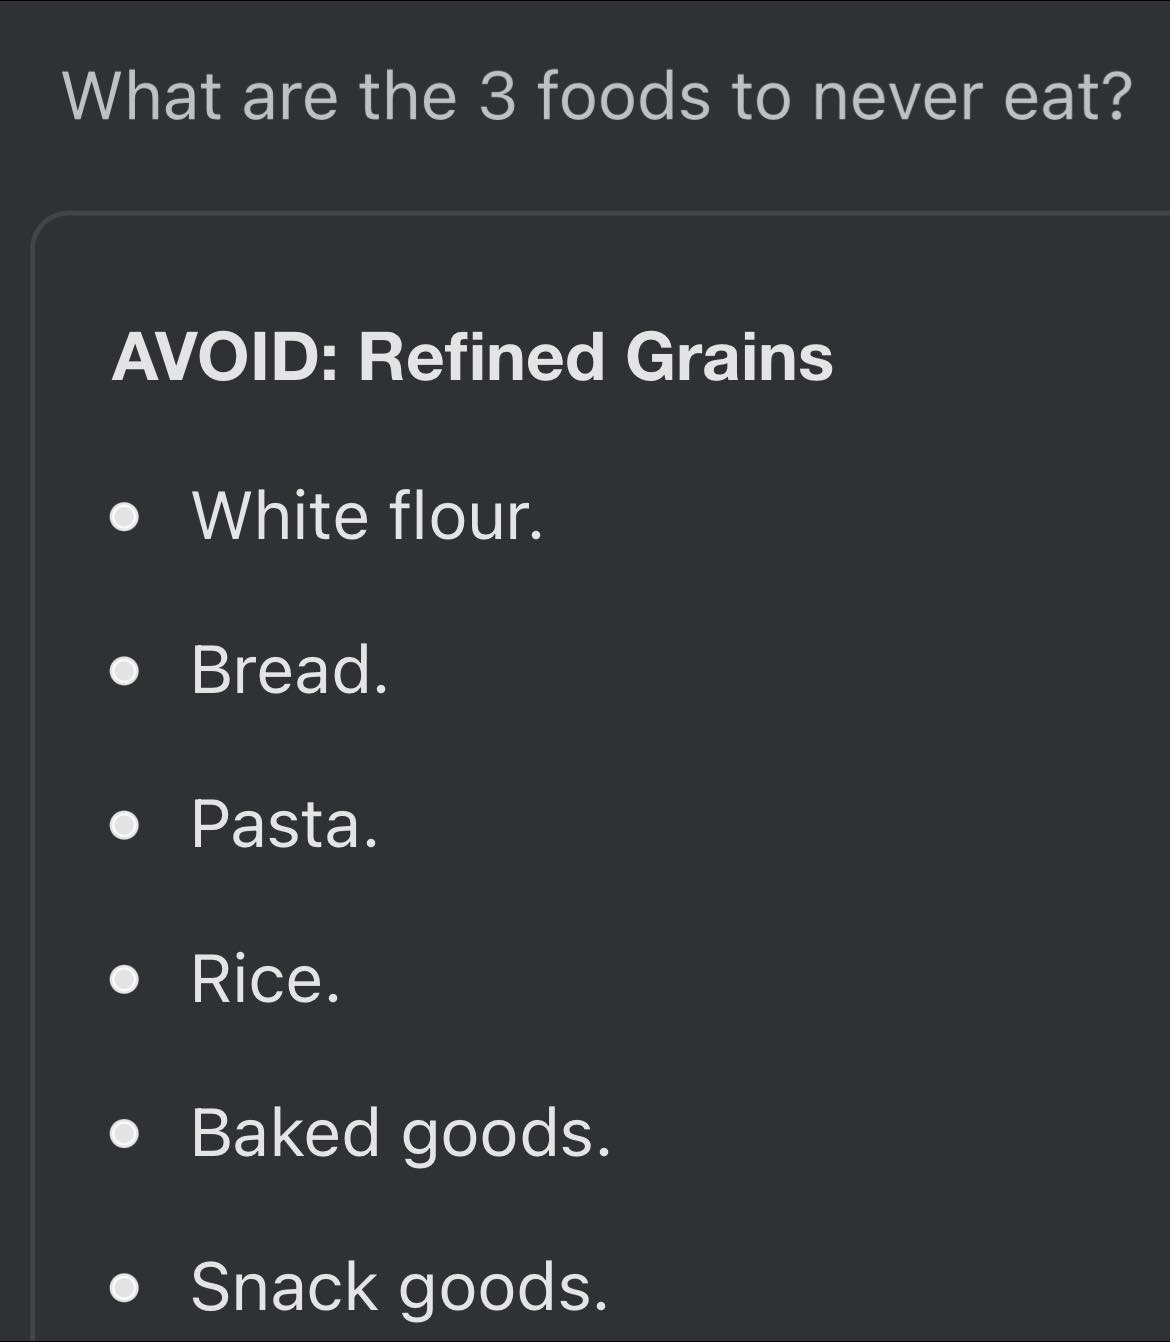This screenshot has height=1342, width=1170.
Task: Click the 'Baked goods.' list item text
Action: click(x=400, y=1133)
